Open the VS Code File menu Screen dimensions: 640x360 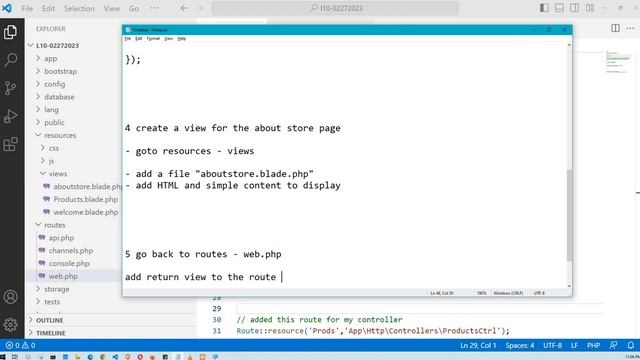pos(27,8)
